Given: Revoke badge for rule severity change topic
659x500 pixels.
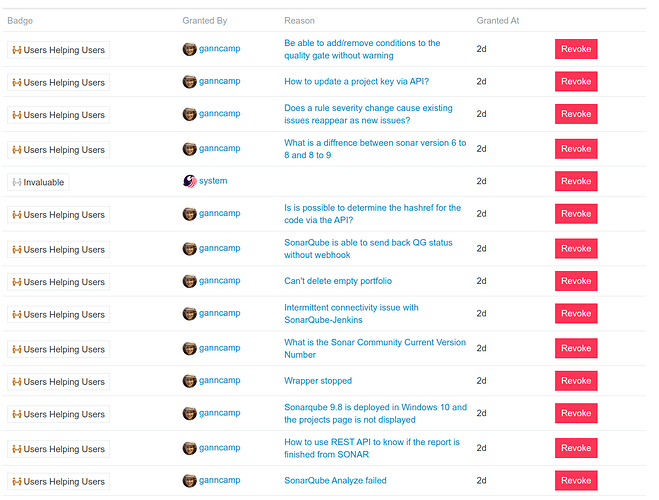Looking at the screenshot, I should point(576,114).
